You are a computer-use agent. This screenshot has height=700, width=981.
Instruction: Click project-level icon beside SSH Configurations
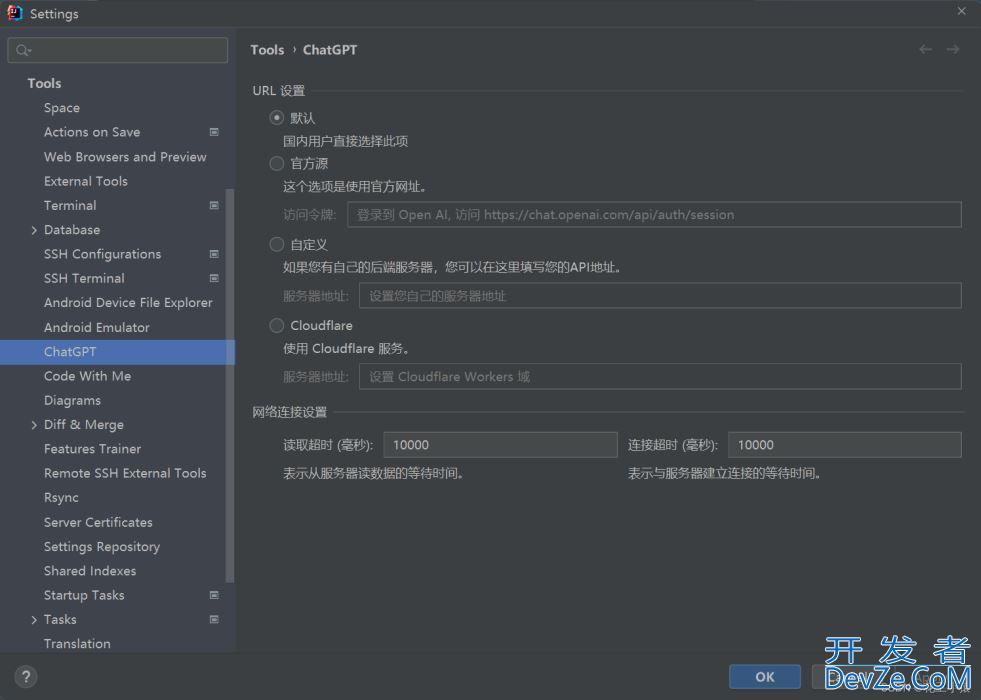(x=214, y=254)
